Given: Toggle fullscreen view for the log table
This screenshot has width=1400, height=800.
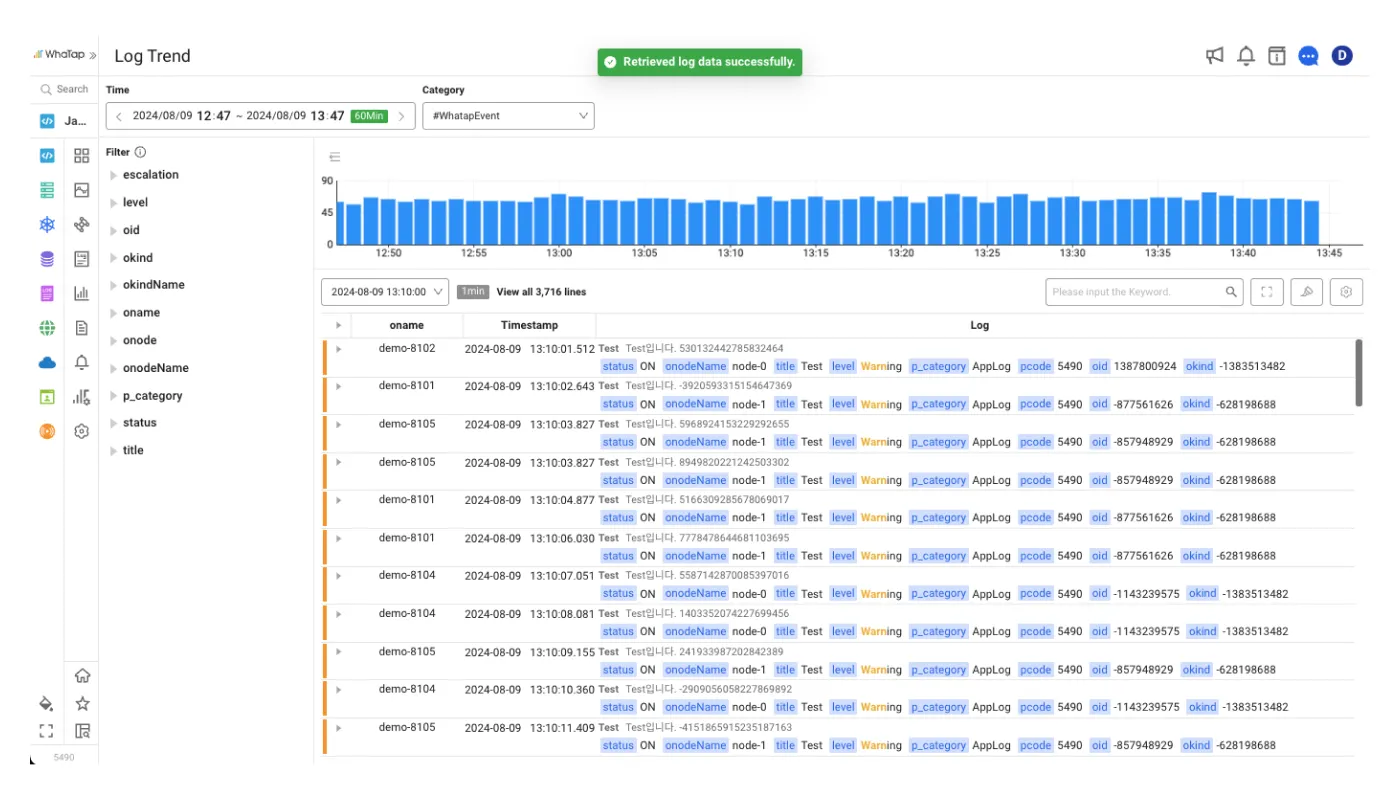Looking at the screenshot, I should click(1267, 292).
